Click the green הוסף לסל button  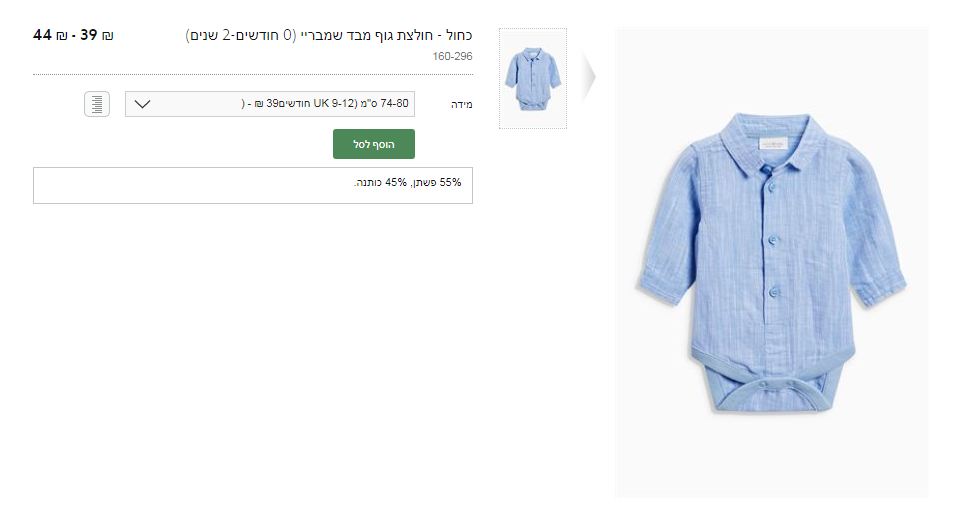click(x=374, y=144)
